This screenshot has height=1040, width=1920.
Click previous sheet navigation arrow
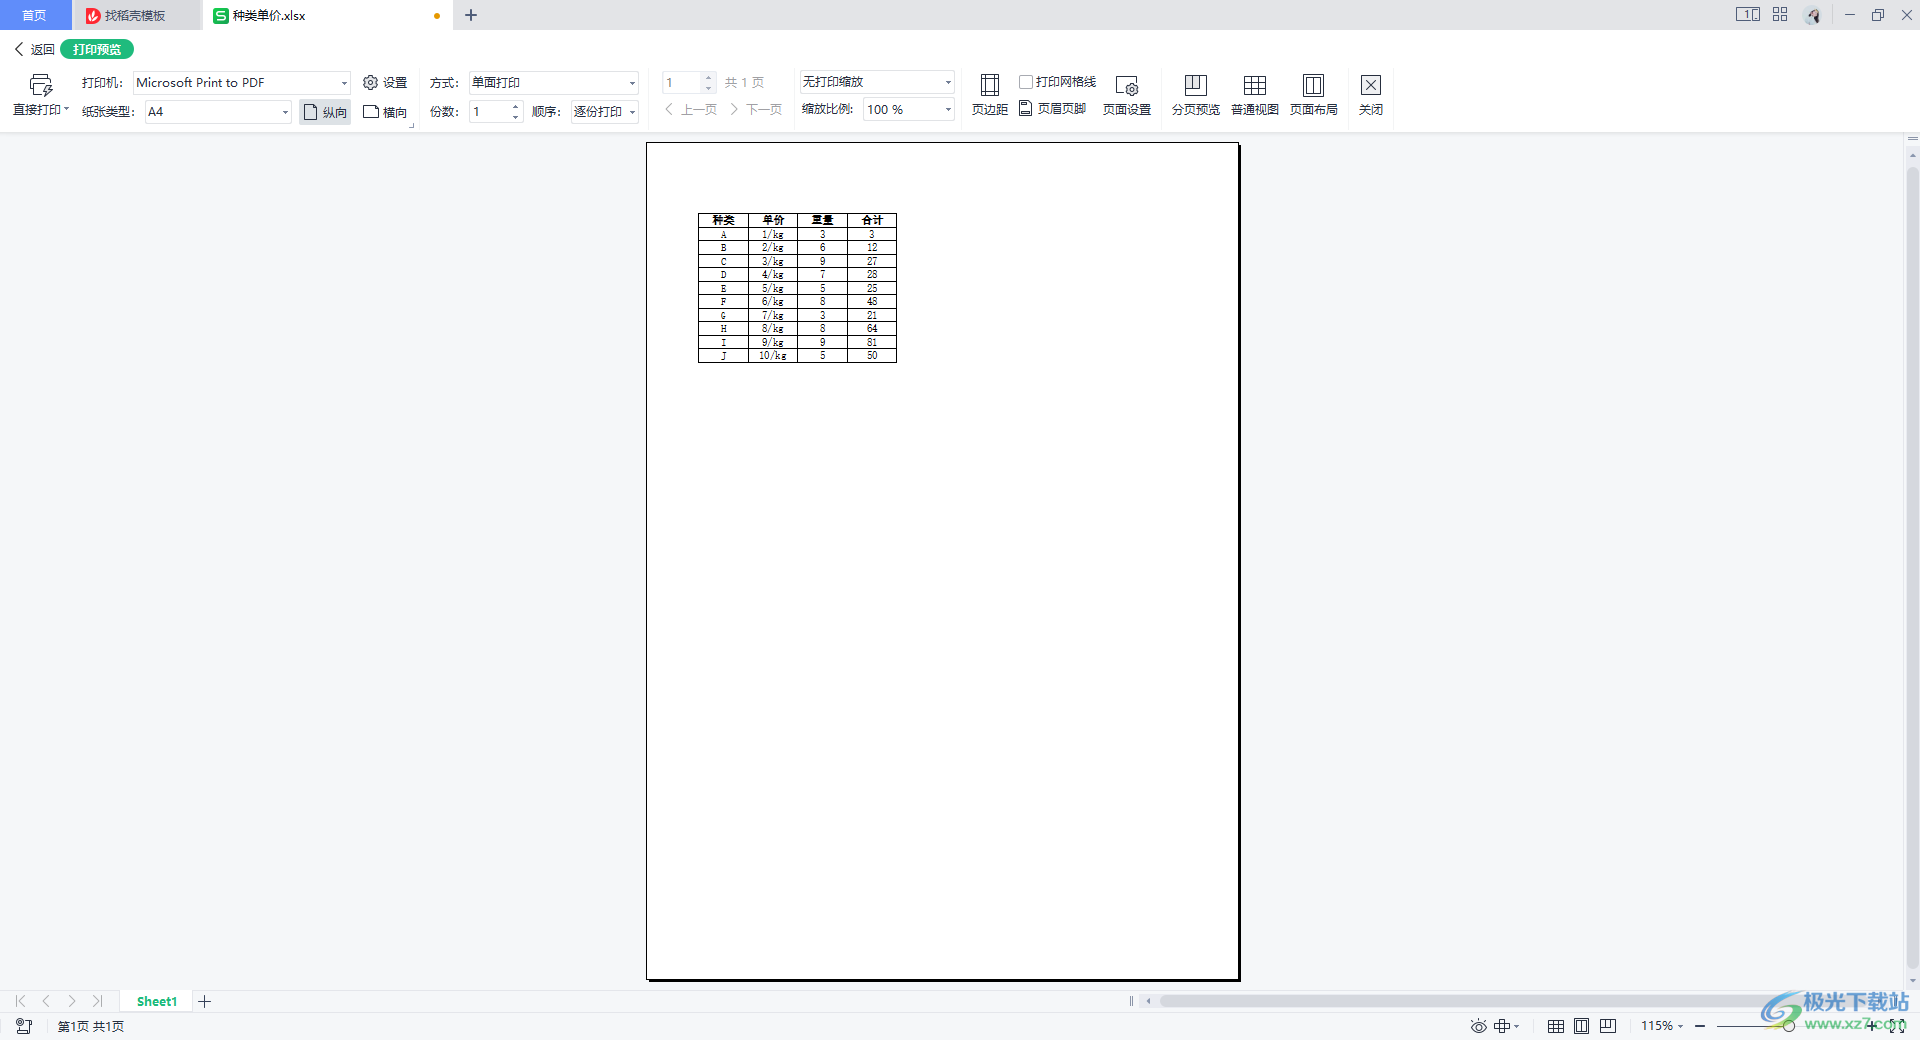(46, 1001)
